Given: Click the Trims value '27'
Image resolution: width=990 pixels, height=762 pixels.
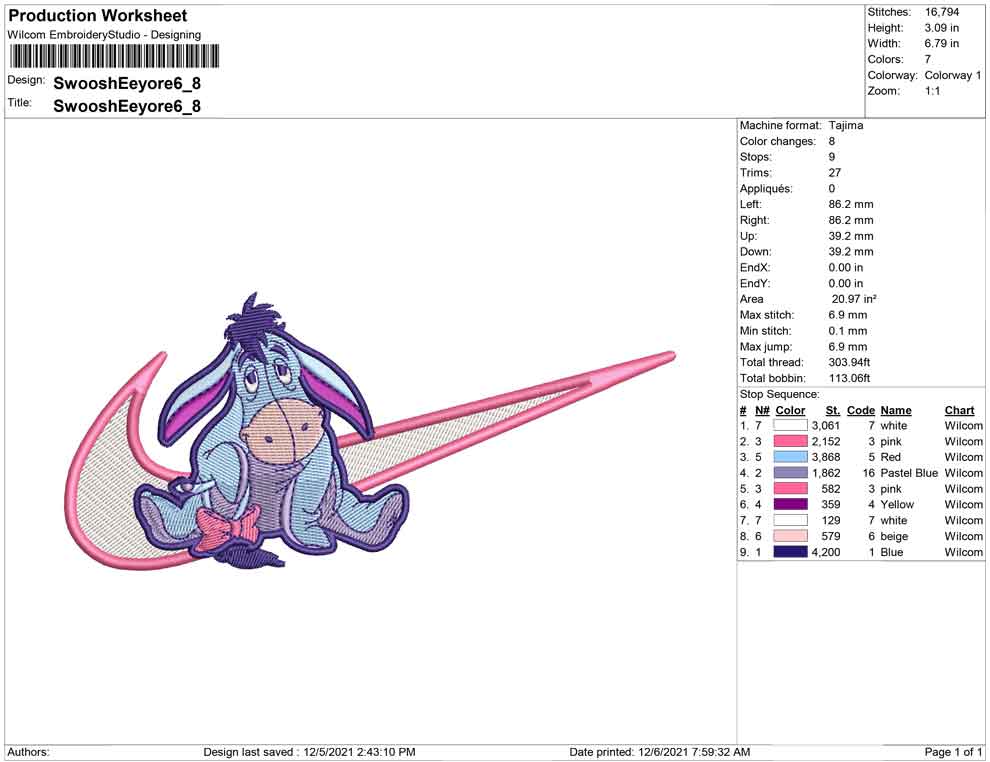Looking at the screenshot, I should [x=835, y=172].
